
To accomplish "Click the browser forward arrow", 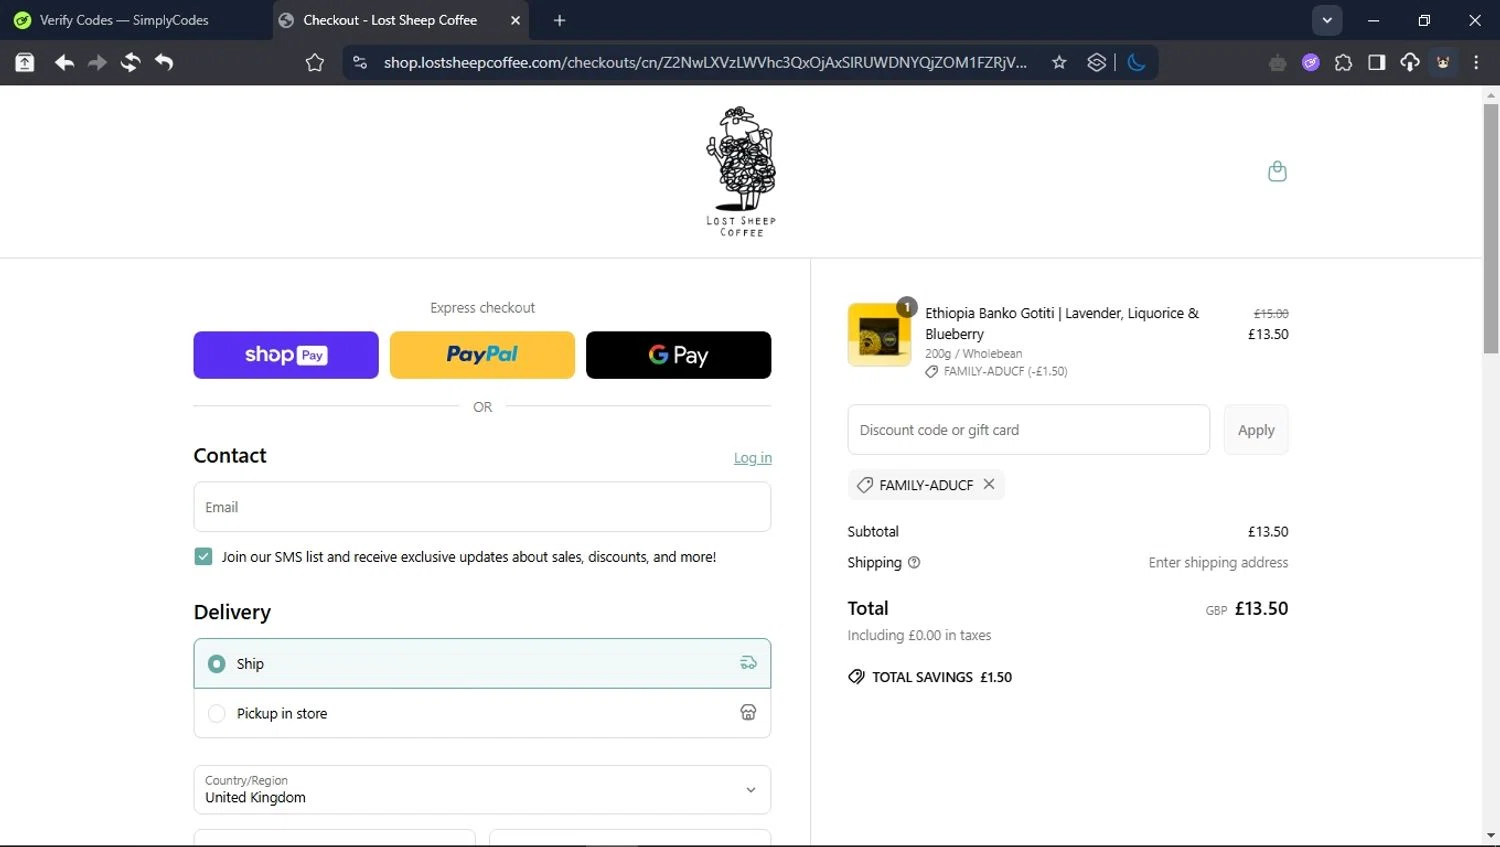I will point(97,62).
